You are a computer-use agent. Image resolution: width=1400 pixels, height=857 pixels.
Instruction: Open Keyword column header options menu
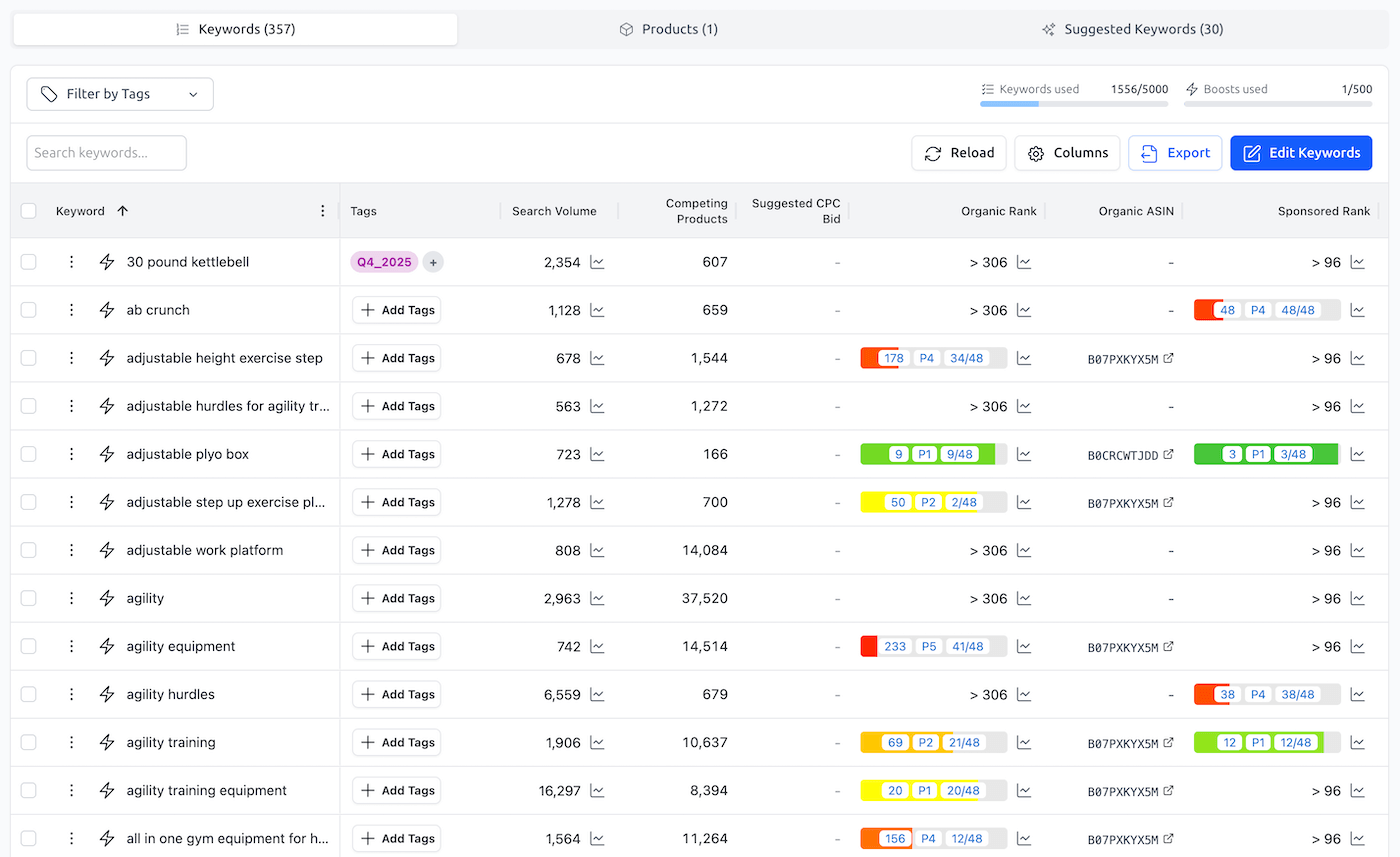point(322,211)
